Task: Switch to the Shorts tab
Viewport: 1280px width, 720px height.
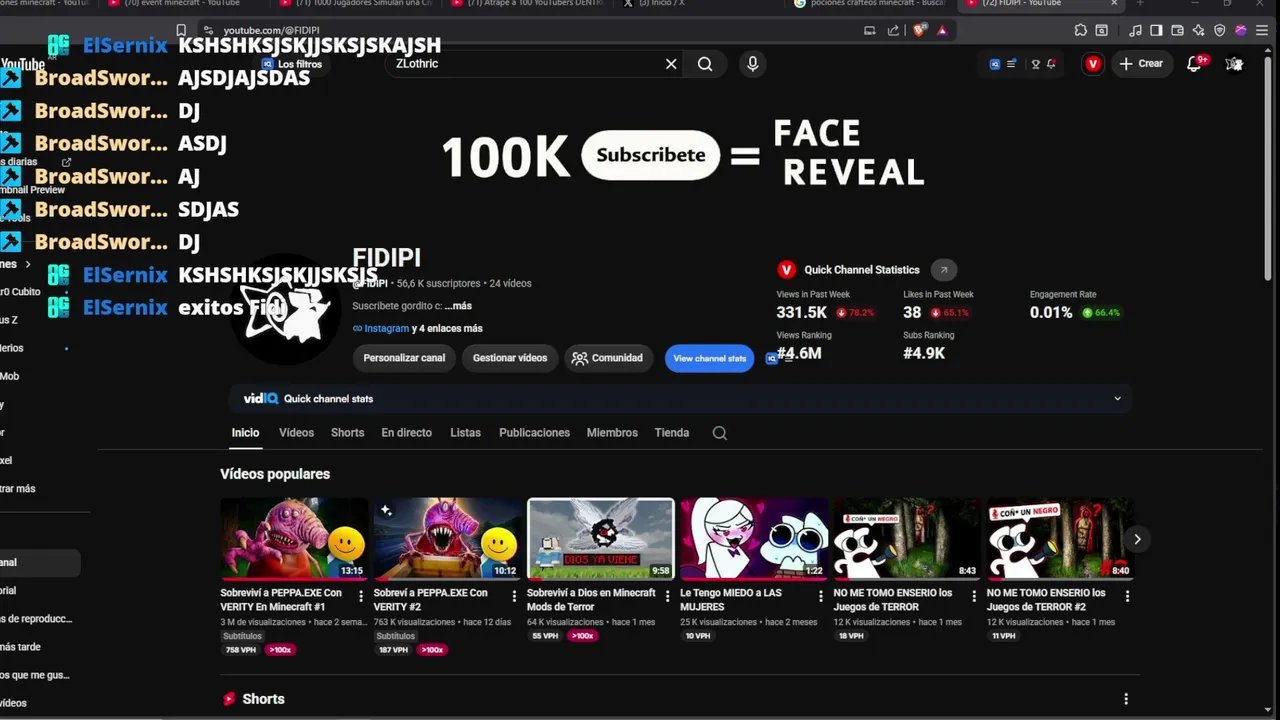Action: tap(347, 433)
